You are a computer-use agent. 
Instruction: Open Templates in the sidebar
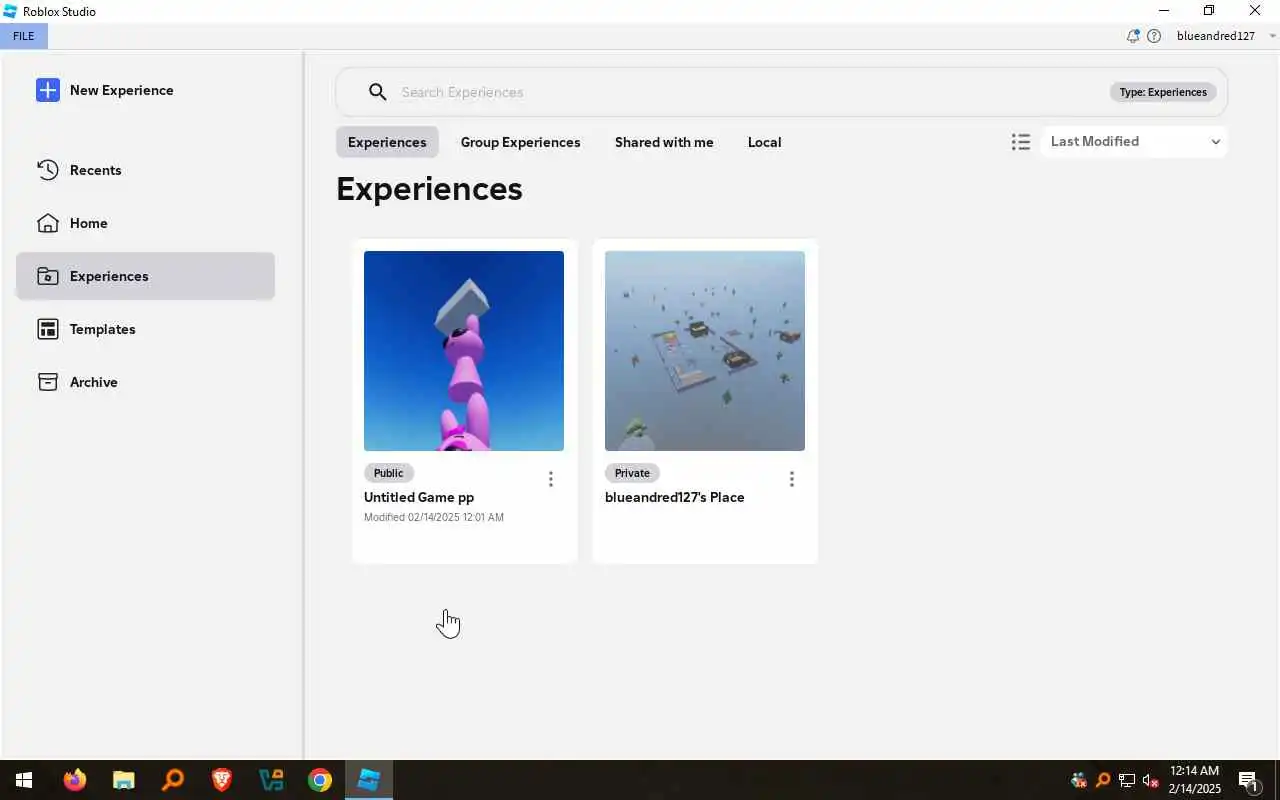pos(145,329)
